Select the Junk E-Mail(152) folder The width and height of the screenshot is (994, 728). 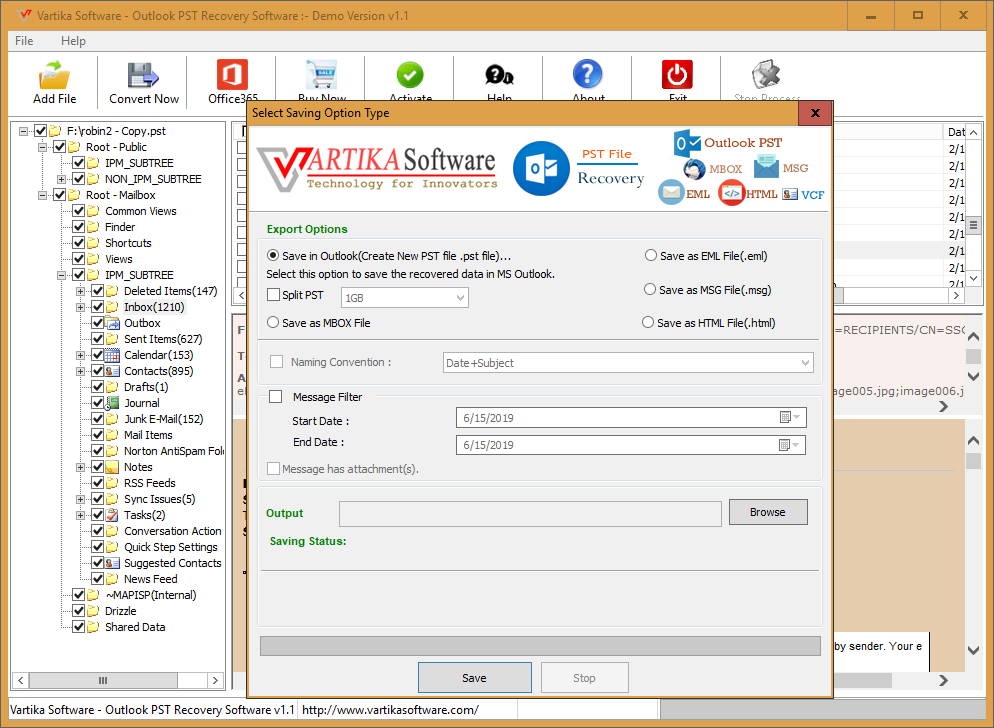pos(164,419)
